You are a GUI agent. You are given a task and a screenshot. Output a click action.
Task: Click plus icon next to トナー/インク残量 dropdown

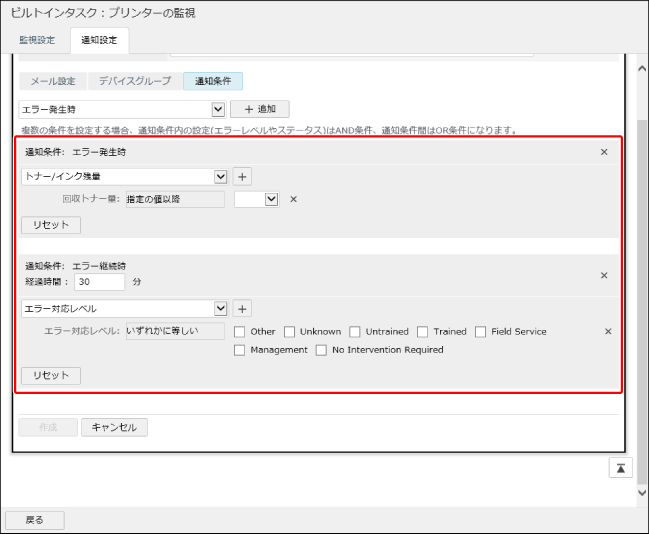click(242, 177)
